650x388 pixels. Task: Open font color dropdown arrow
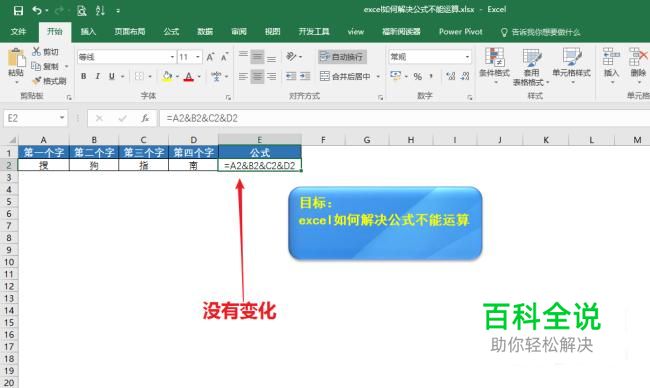point(199,77)
